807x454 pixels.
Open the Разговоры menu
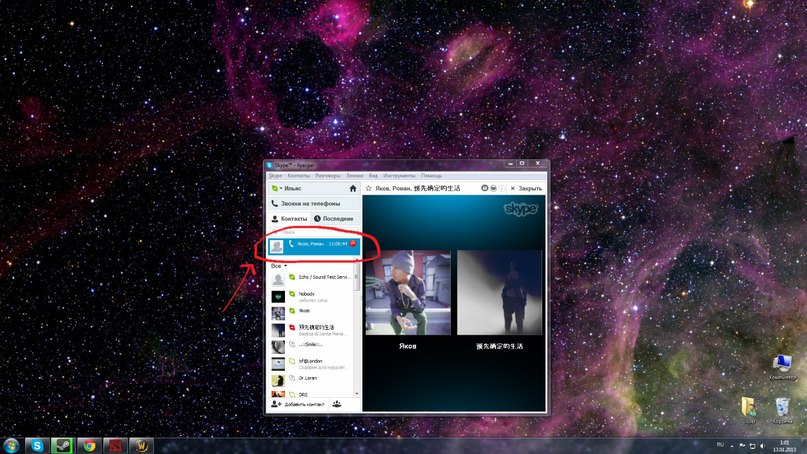(328, 176)
